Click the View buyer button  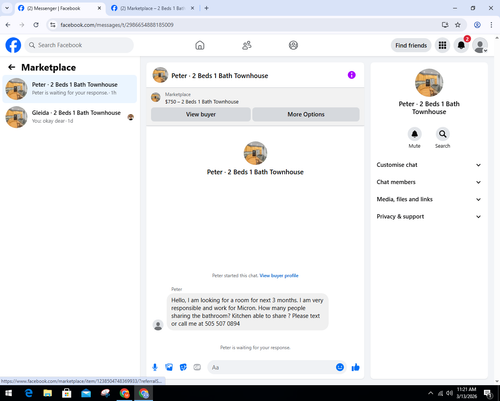(x=201, y=114)
